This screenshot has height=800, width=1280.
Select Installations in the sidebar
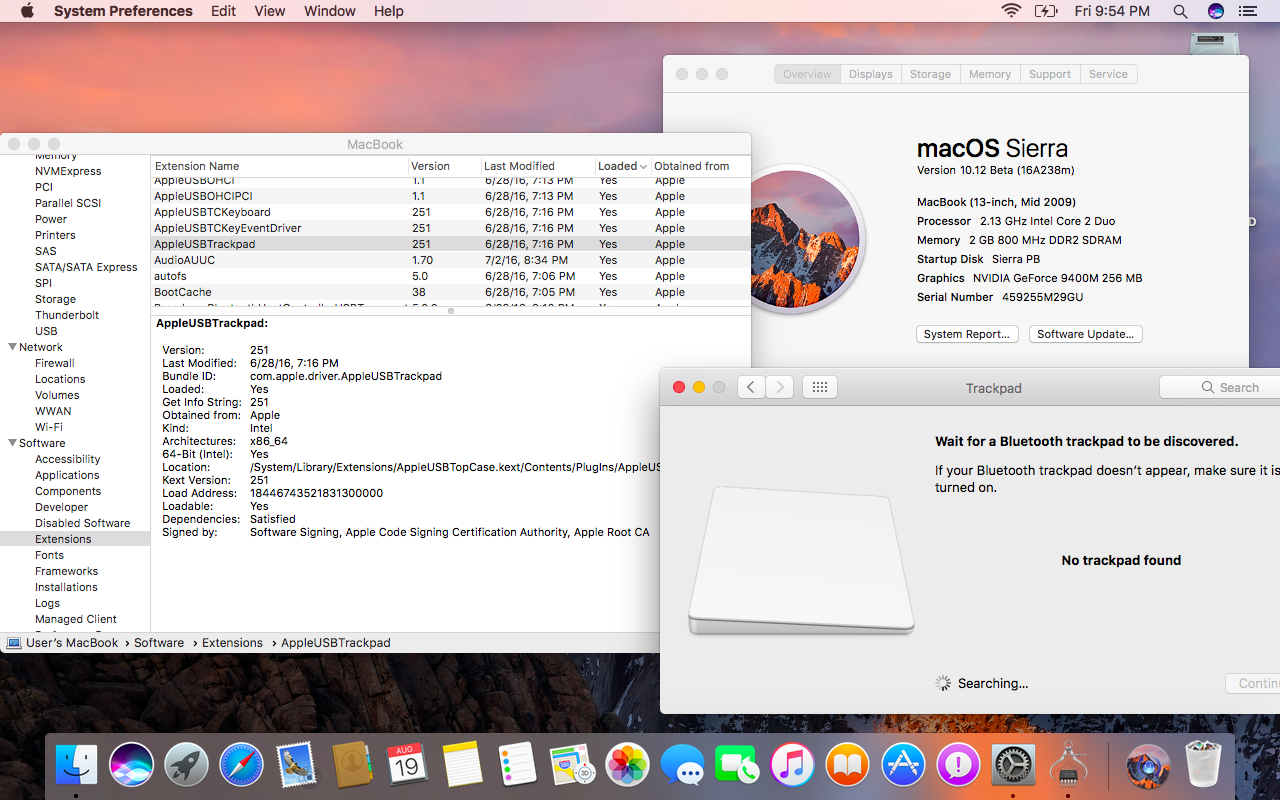coord(66,587)
